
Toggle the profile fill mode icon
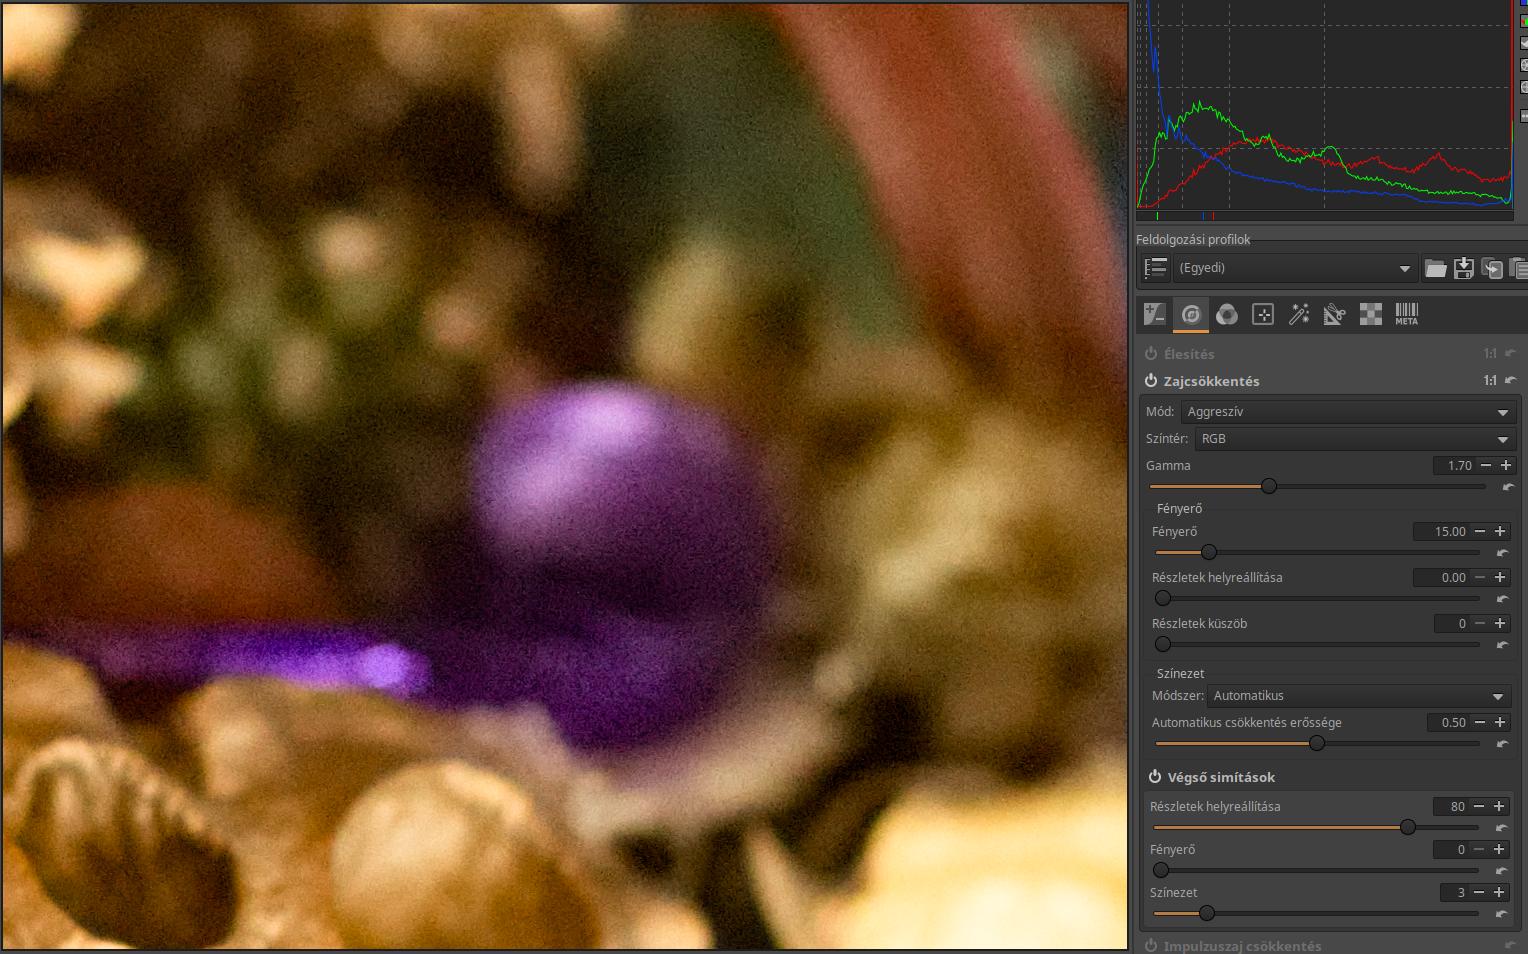[1155, 268]
